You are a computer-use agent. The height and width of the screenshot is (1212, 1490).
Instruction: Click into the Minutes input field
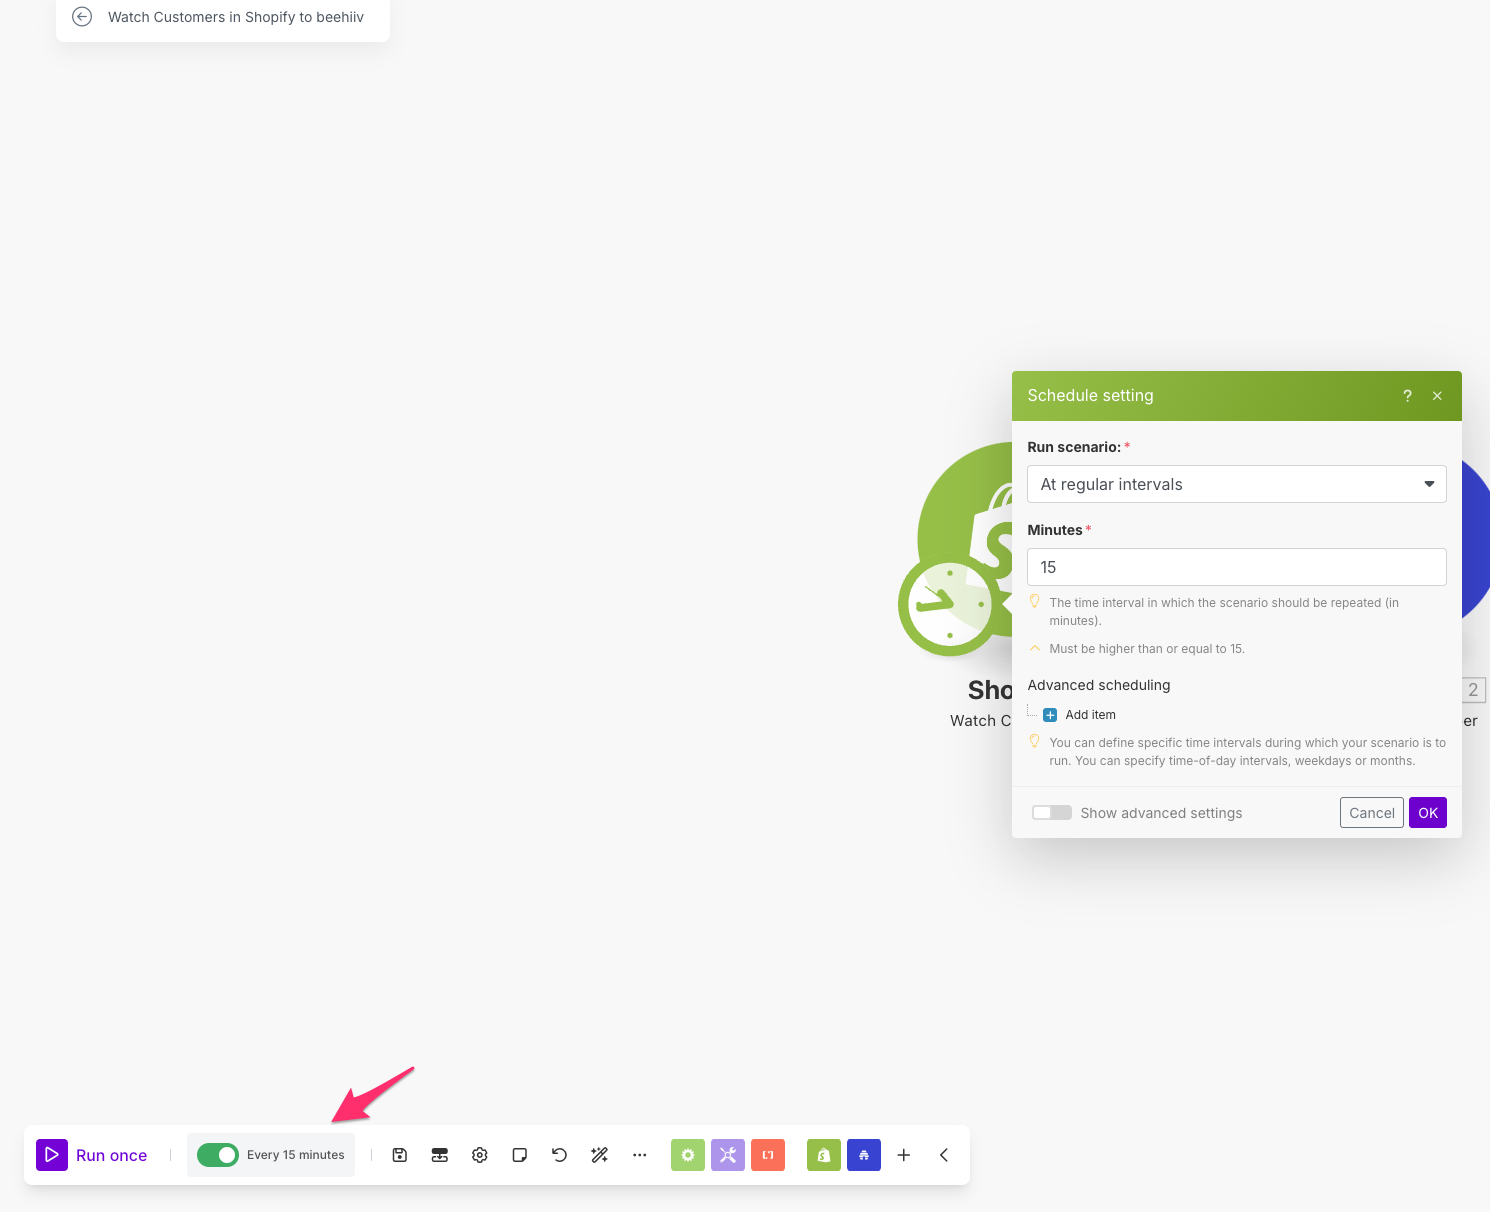(1236, 567)
